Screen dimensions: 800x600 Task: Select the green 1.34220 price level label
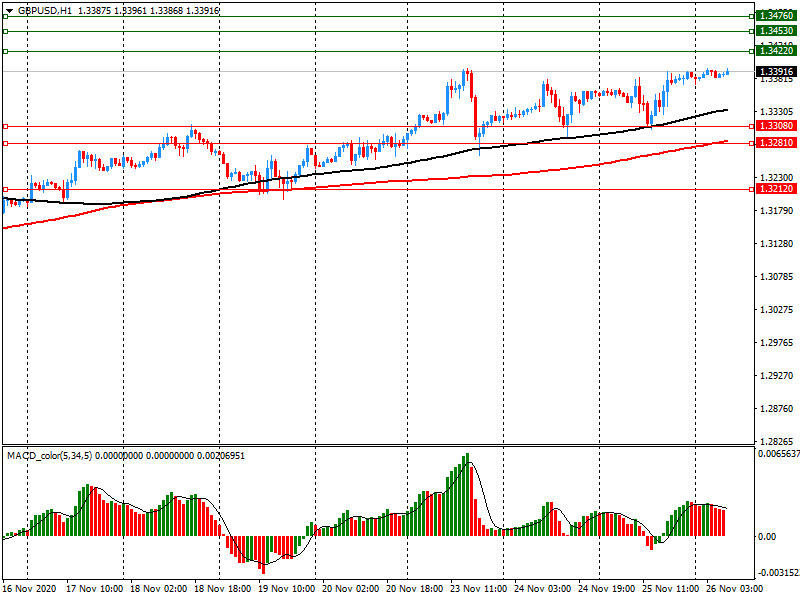[x=776, y=51]
